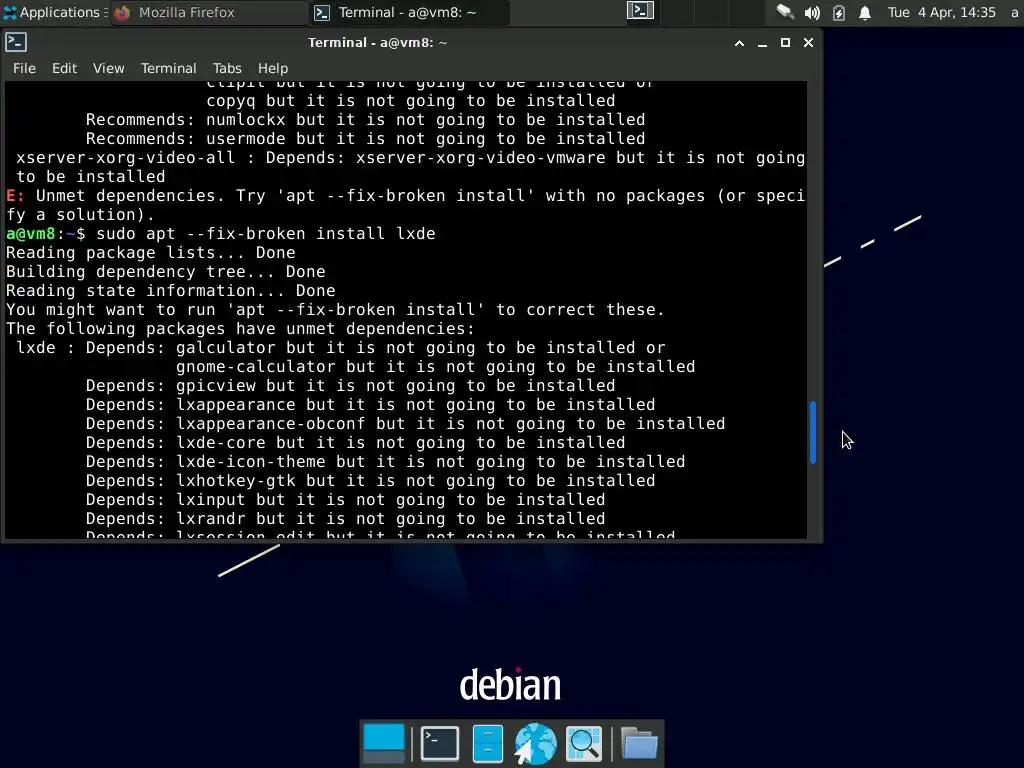Click the user name 'a' in the top panel
Viewport: 1024px width, 768px height.
point(1014,12)
